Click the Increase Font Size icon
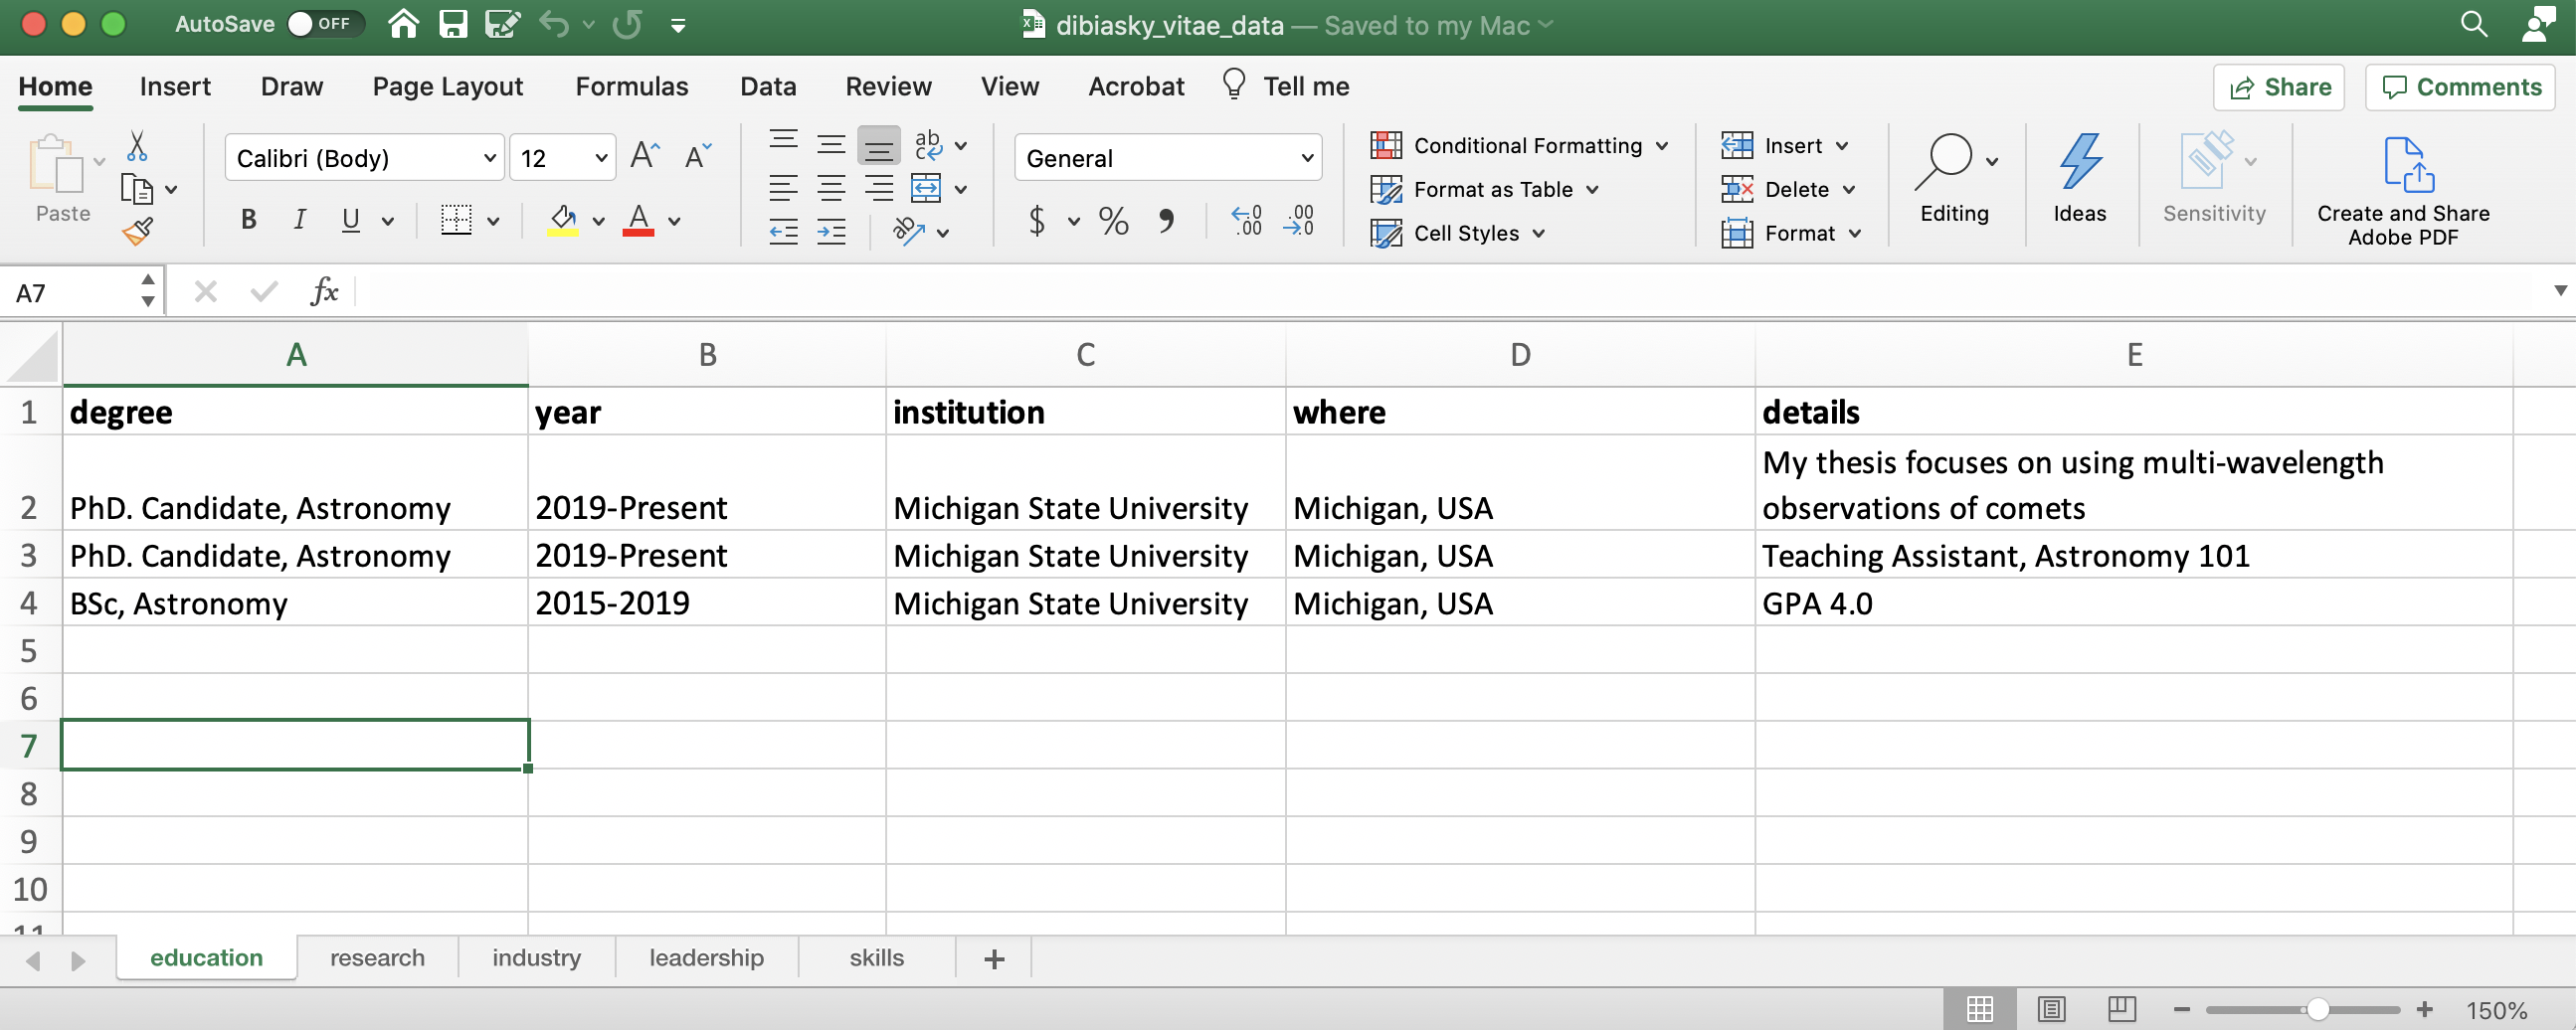The image size is (2576, 1030). (x=645, y=157)
